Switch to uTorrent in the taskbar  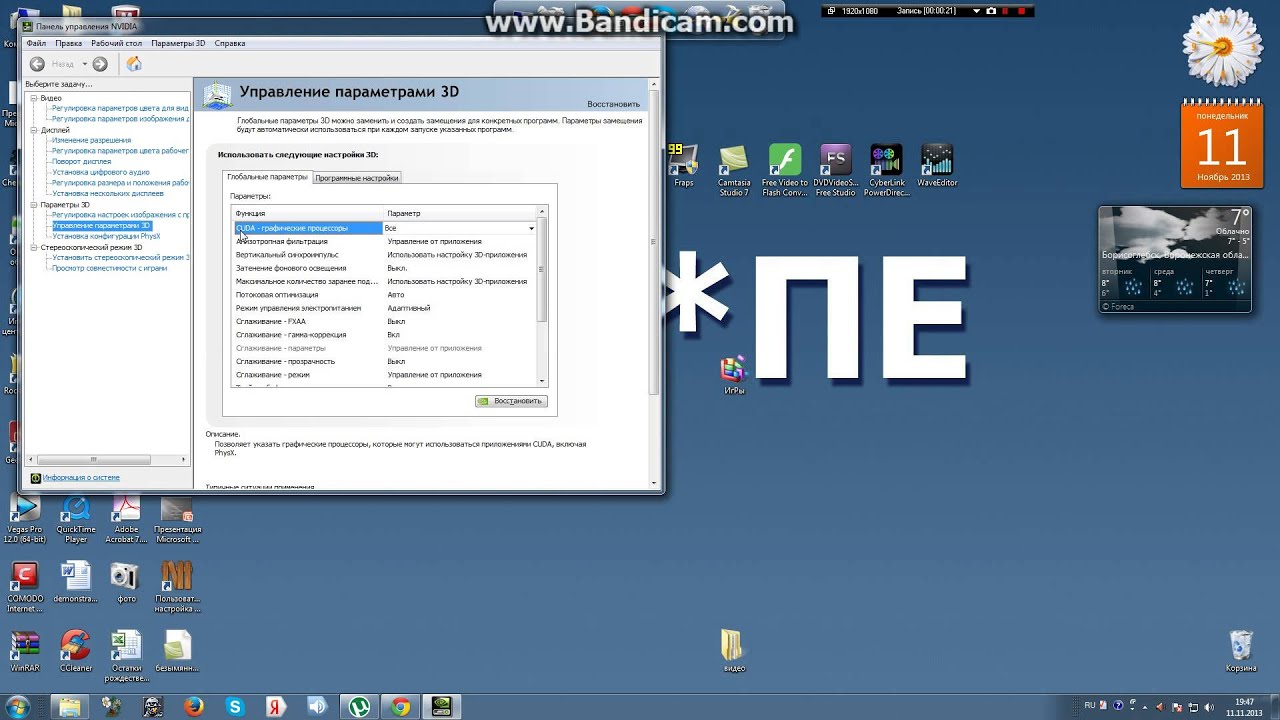click(x=358, y=707)
